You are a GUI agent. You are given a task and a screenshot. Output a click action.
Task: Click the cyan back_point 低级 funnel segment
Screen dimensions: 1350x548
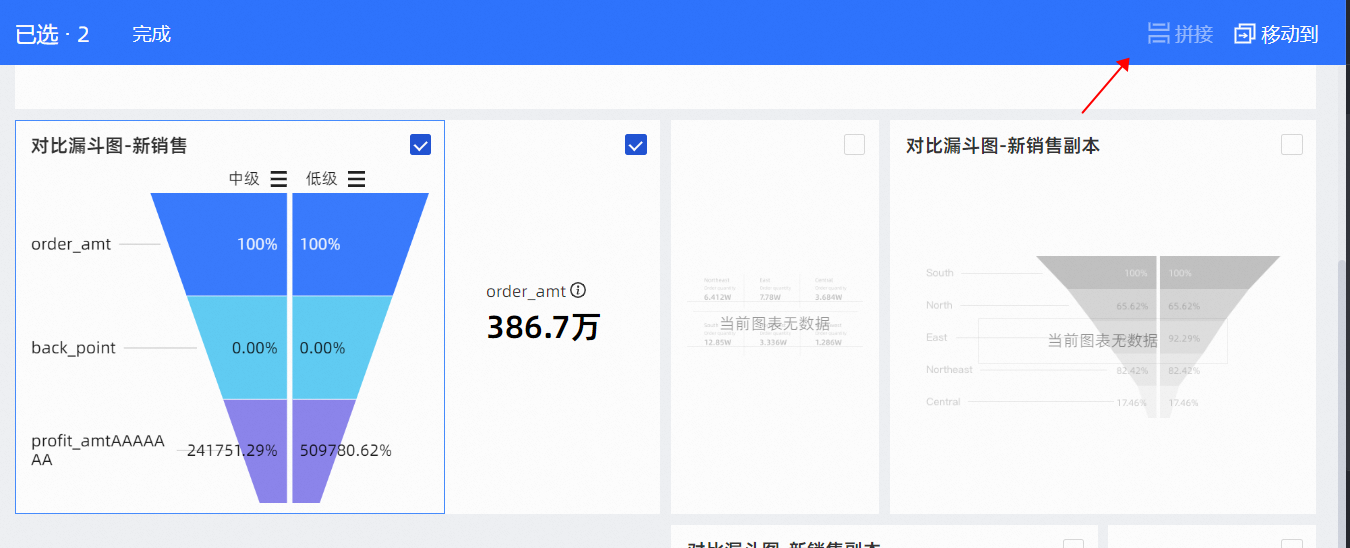(335, 348)
